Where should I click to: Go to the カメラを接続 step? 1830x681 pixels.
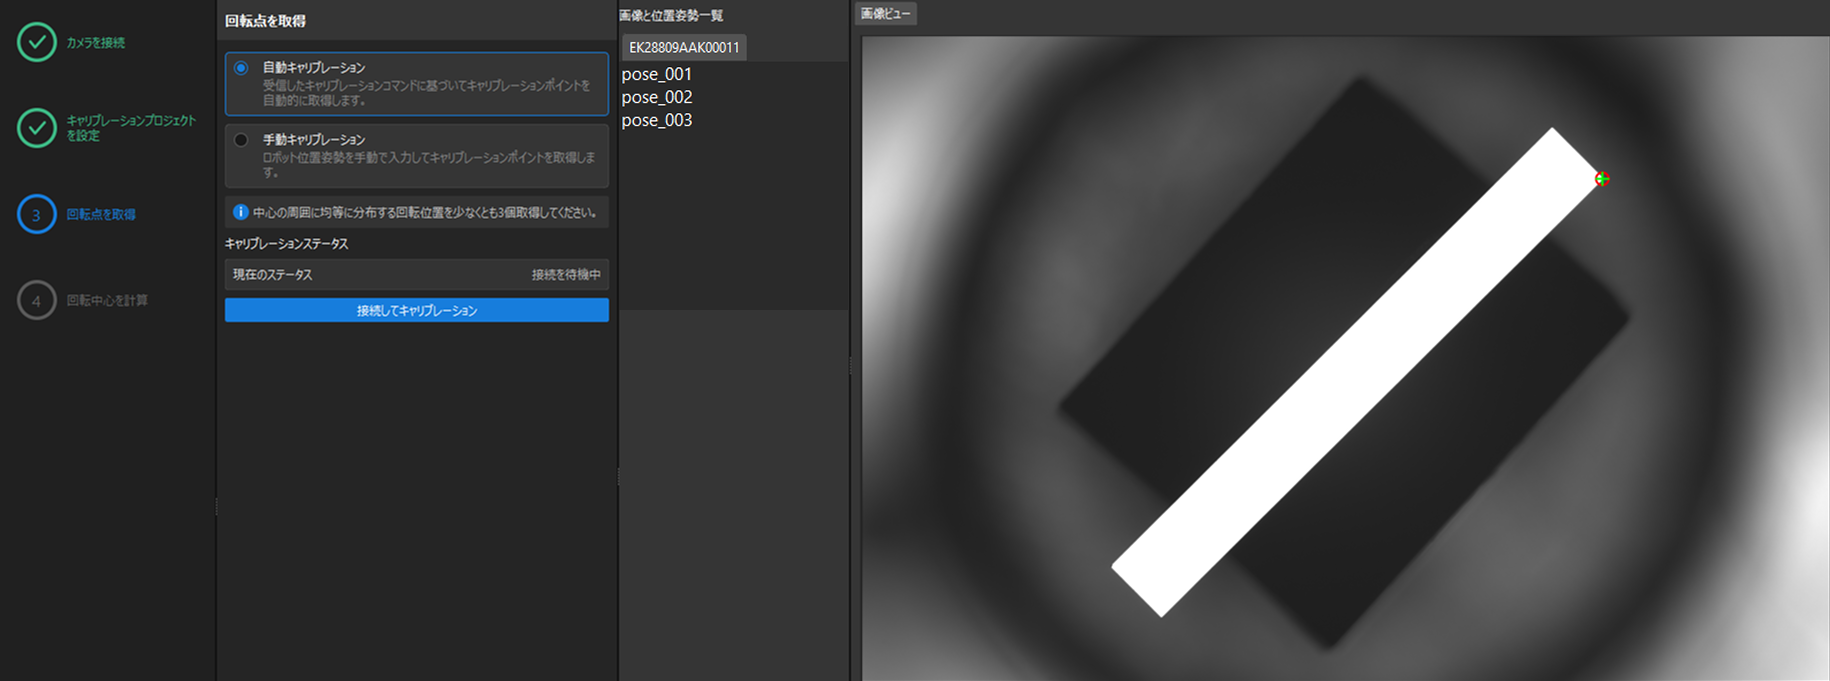95,43
